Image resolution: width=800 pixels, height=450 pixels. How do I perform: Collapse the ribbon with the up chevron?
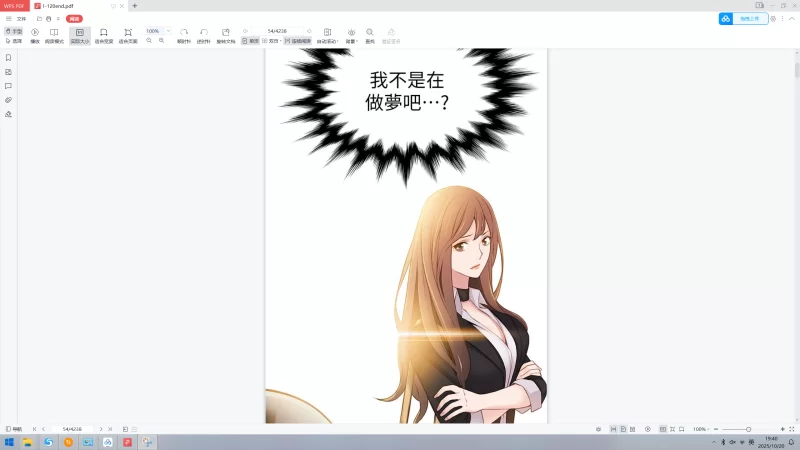(x=792, y=19)
